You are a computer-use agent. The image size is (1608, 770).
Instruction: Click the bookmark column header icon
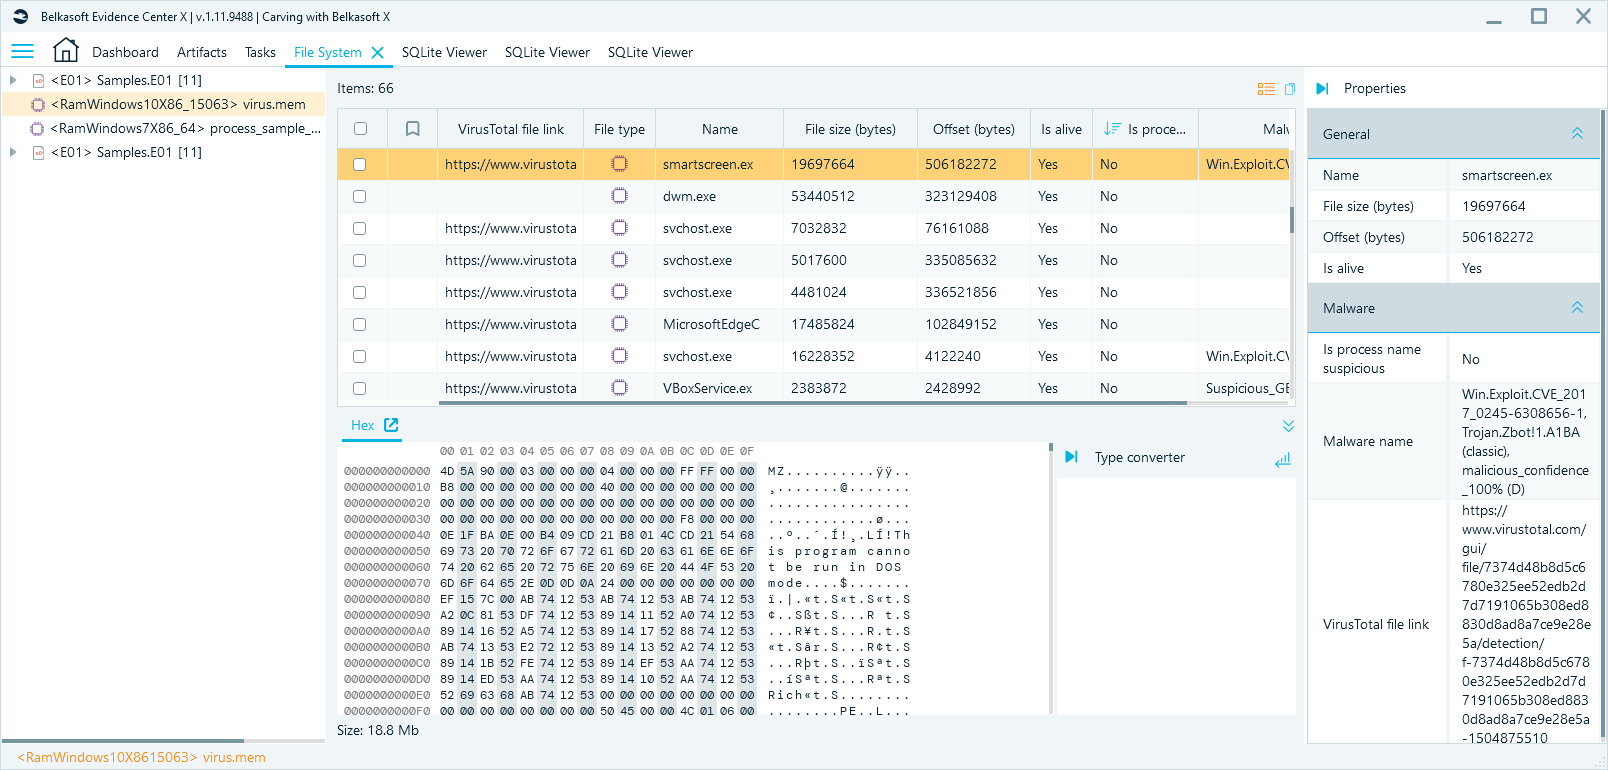pyautogui.click(x=412, y=129)
